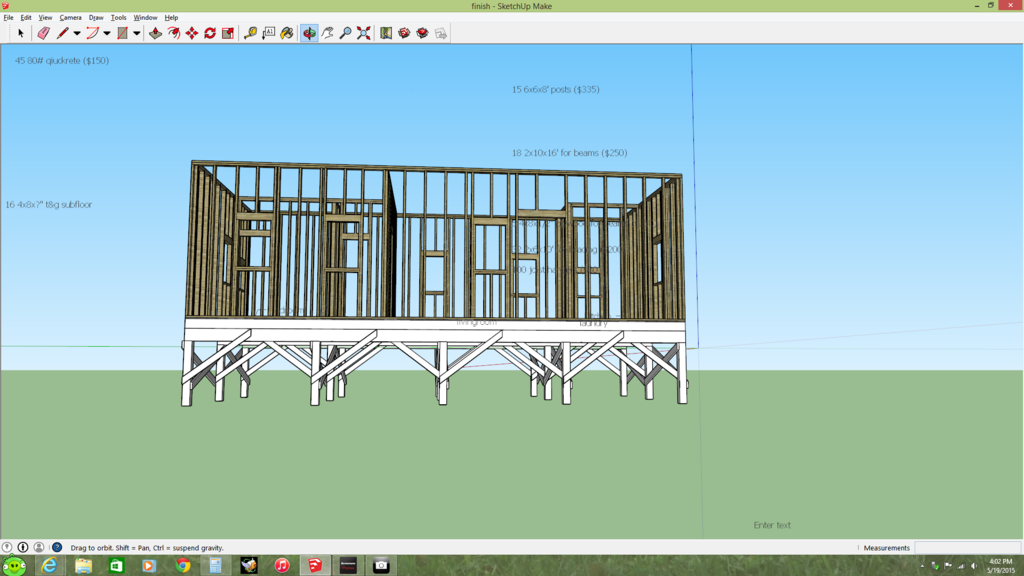Open File Explorer from the taskbar

(83, 566)
